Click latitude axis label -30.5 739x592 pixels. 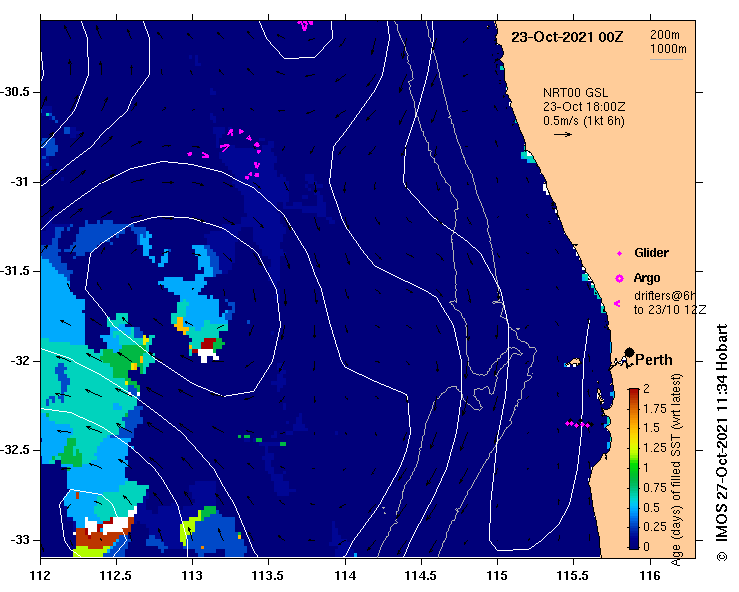(x=15, y=92)
